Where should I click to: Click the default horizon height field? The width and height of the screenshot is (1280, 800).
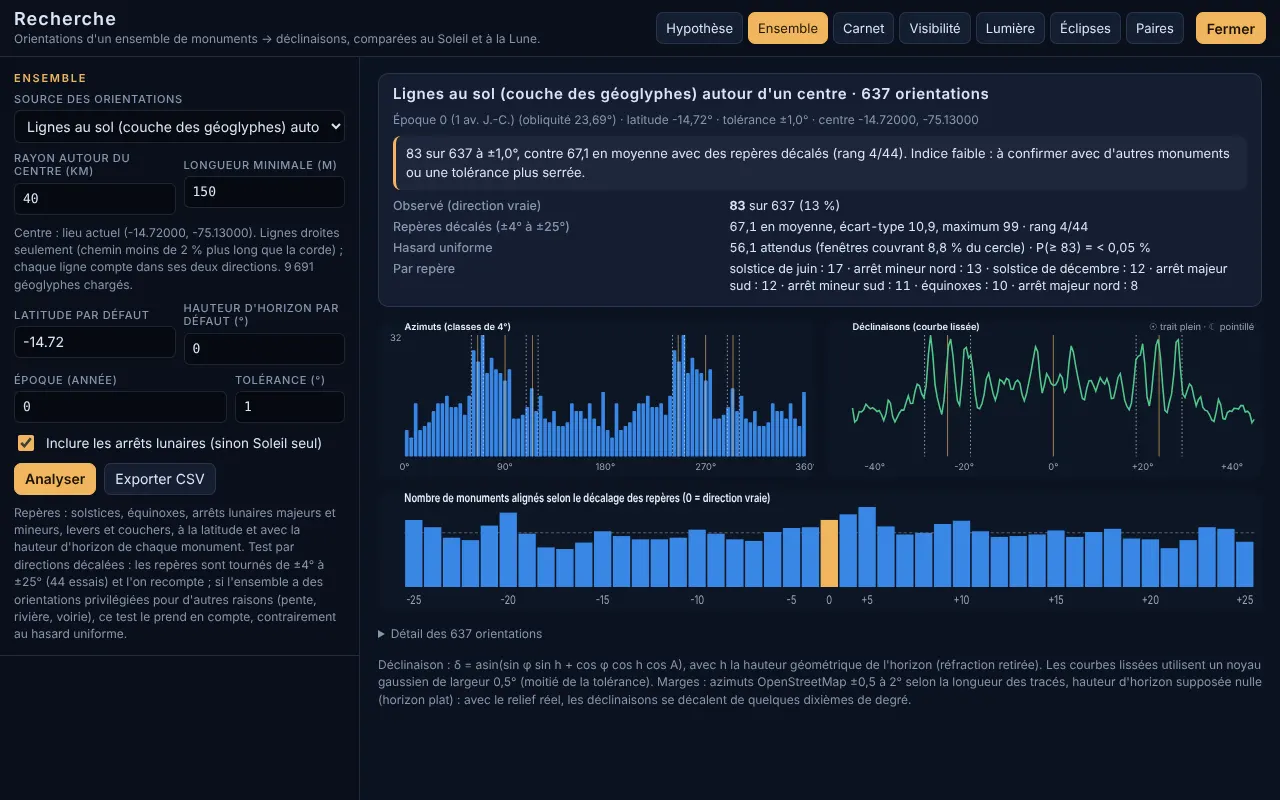pos(264,349)
